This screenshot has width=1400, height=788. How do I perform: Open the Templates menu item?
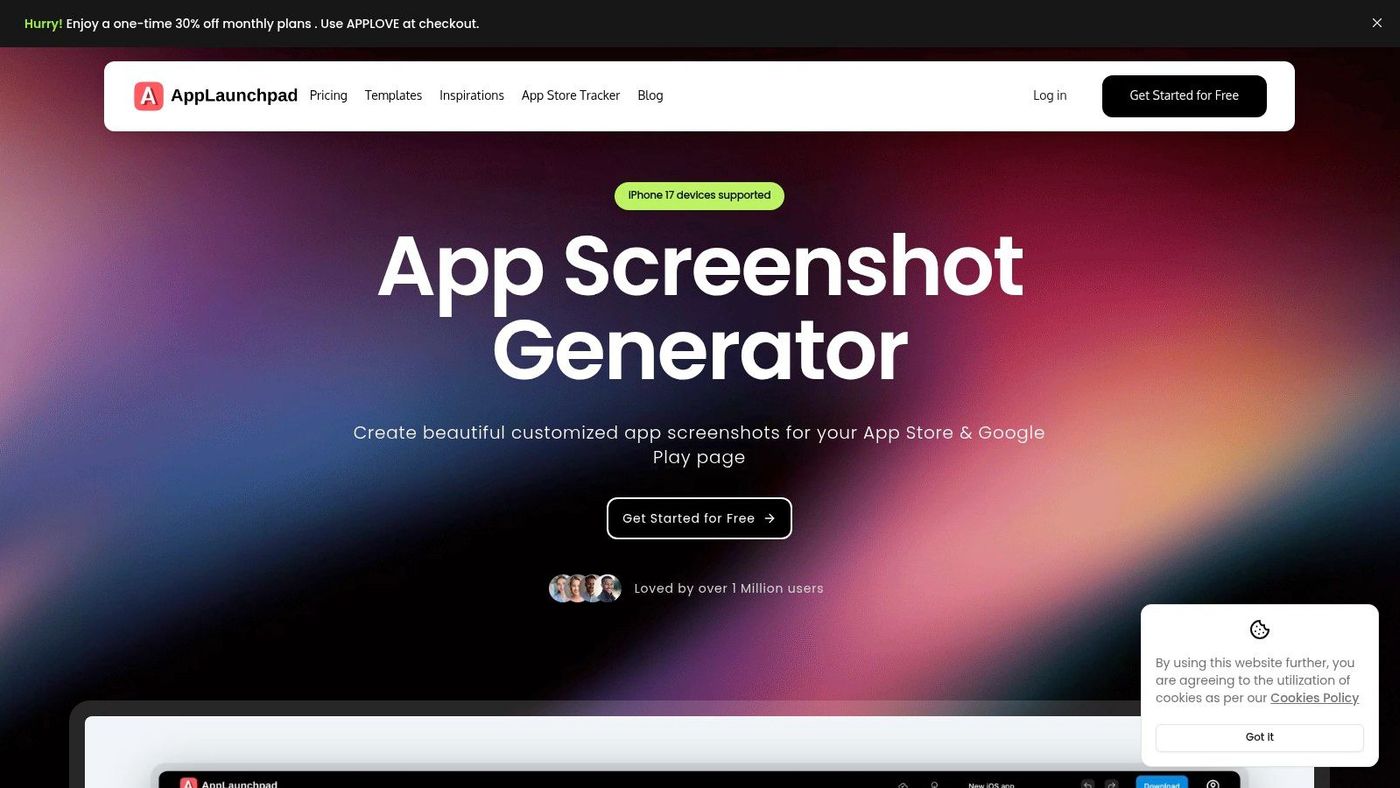point(393,96)
